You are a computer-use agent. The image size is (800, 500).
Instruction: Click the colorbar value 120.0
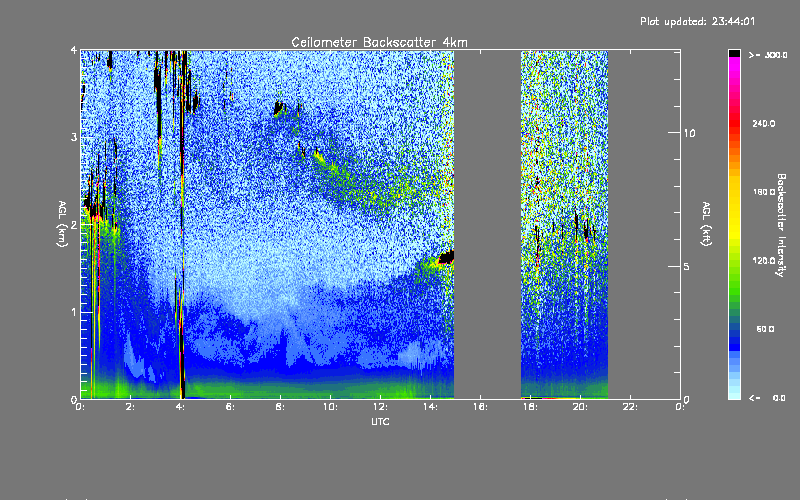pos(764,261)
